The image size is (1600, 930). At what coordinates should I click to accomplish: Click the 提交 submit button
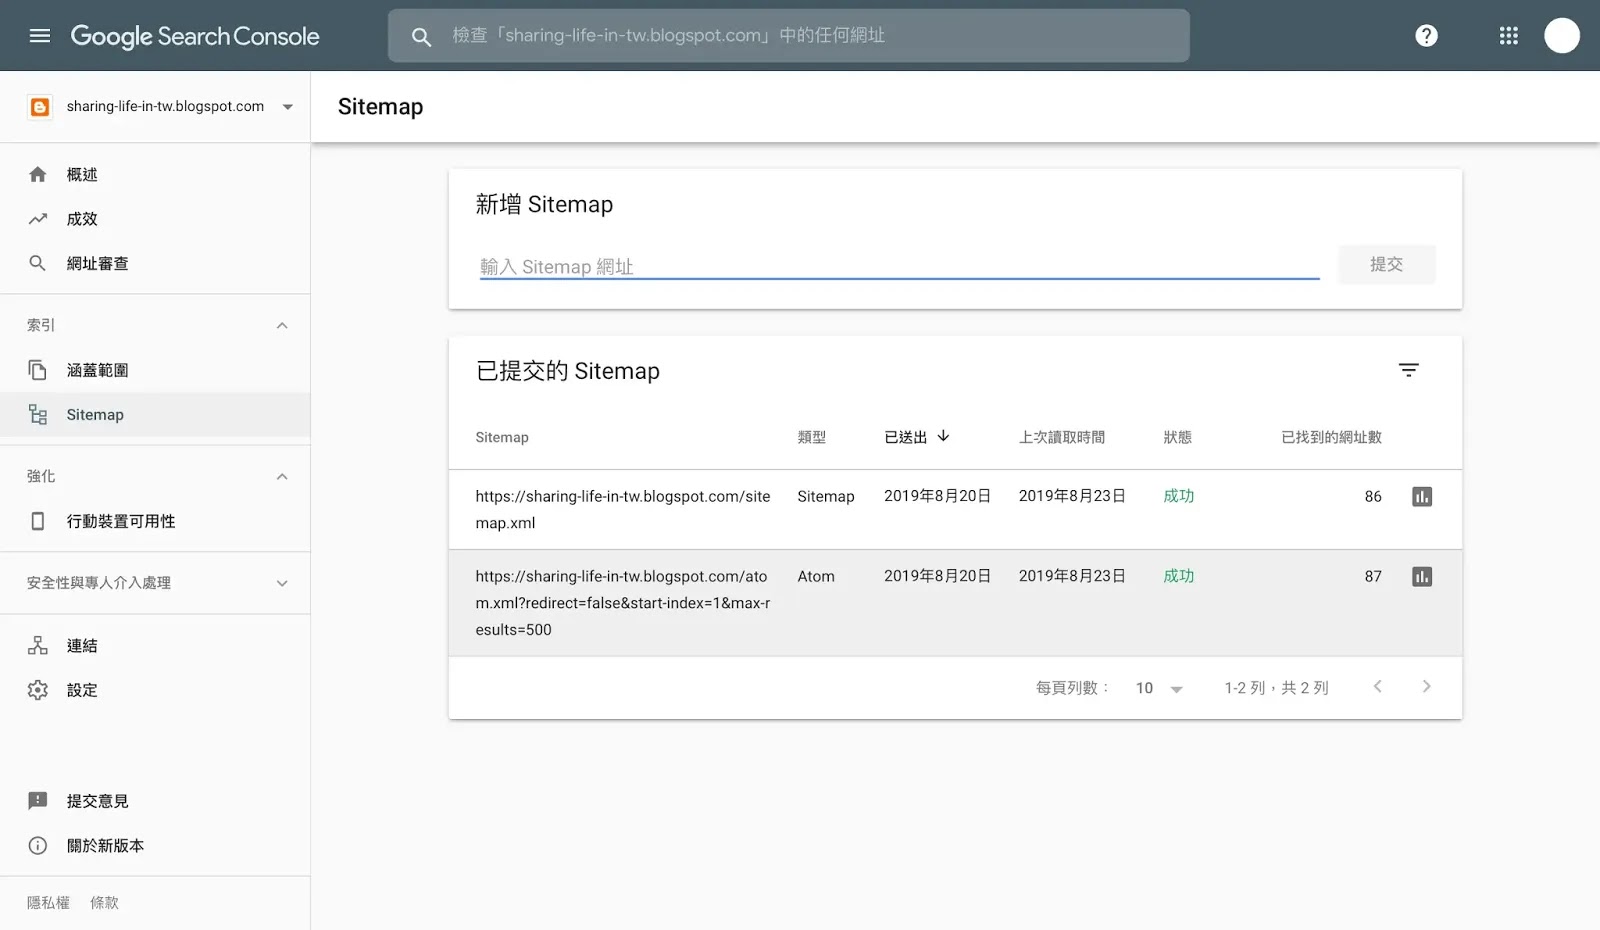(1386, 264)
